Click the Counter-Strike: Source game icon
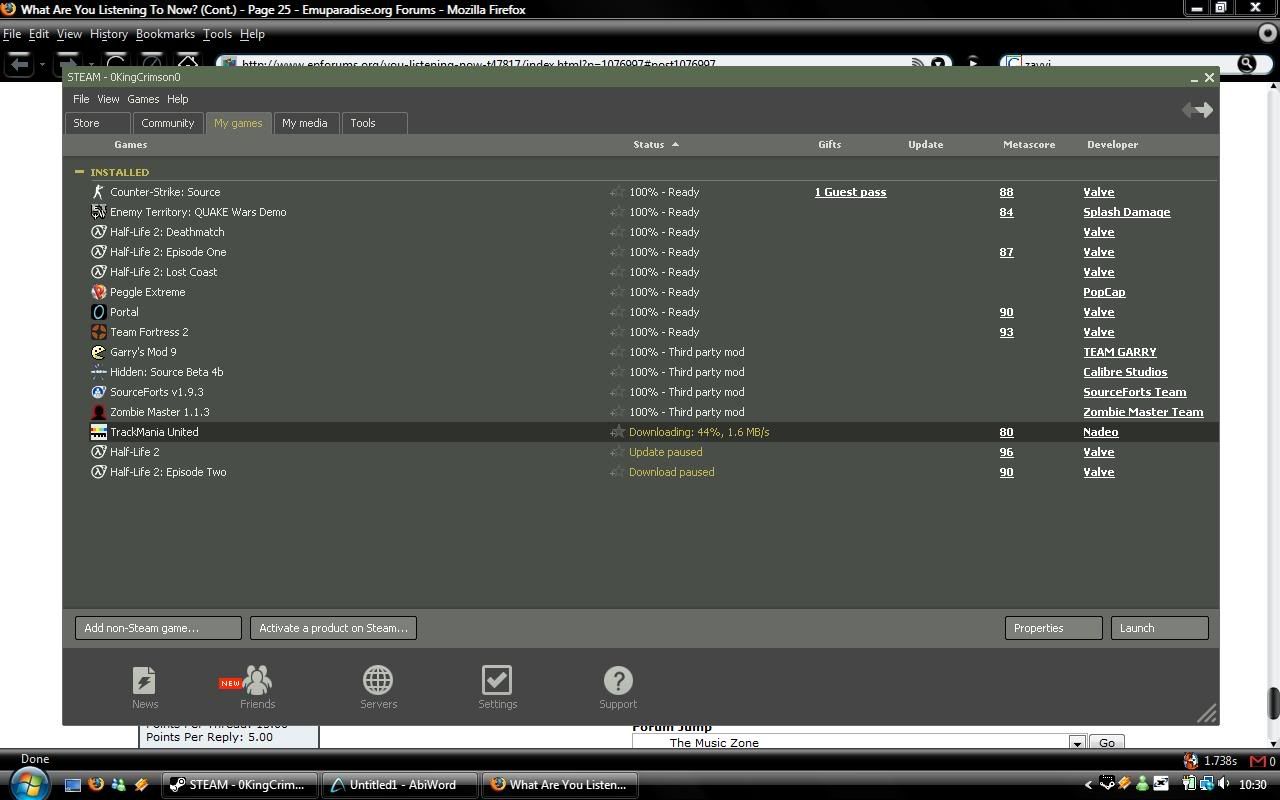Screen dimensions: 1280x800 pyautogui.click(x=98, y=192)
